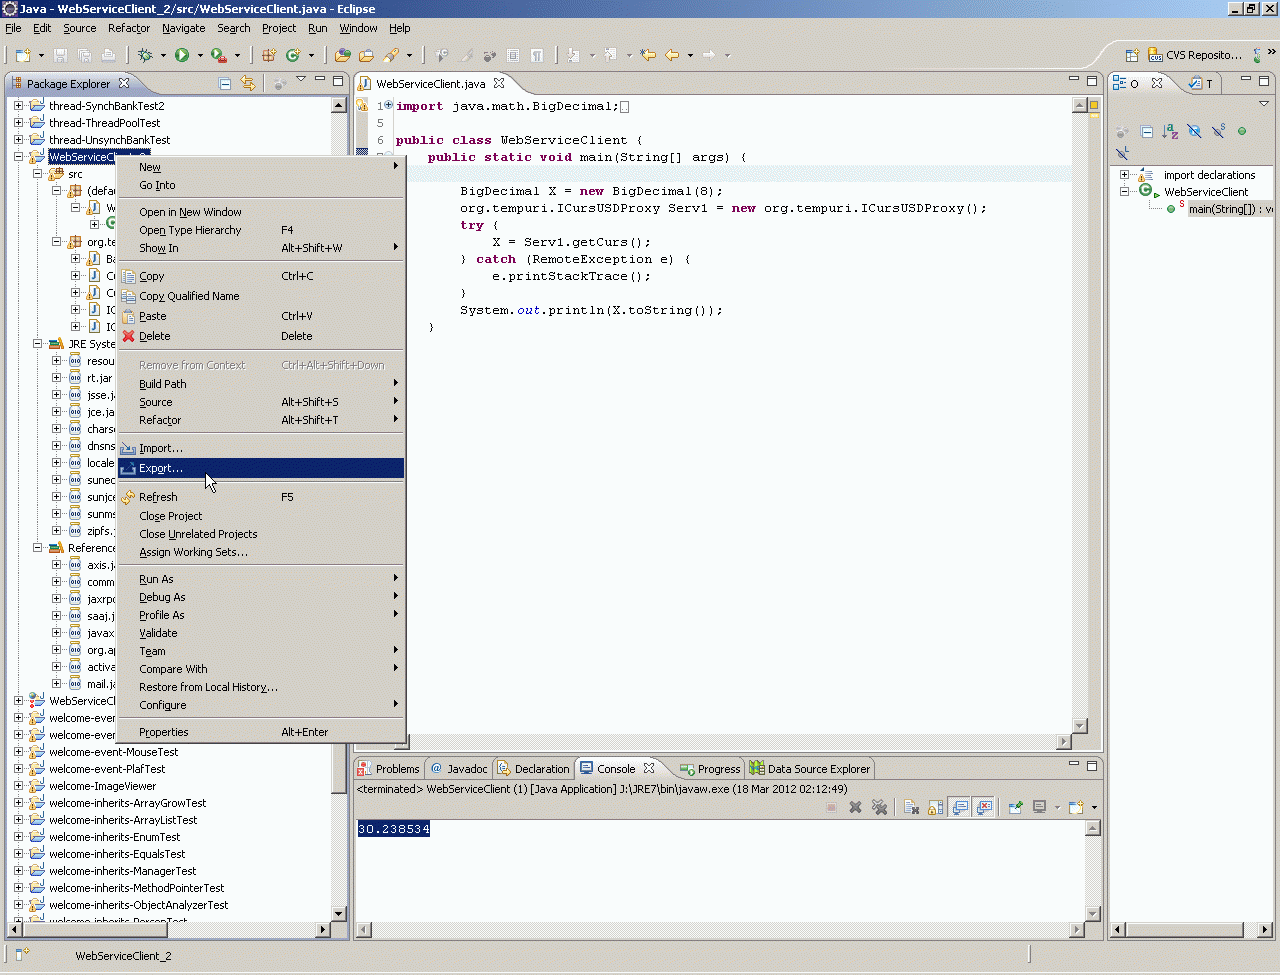
Task: Switch to the Problems tab
Action: [x=388, y=769]
